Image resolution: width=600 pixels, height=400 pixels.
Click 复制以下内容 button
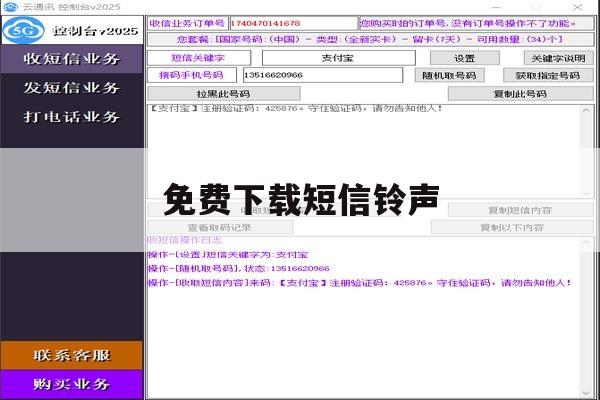[512, 227]
